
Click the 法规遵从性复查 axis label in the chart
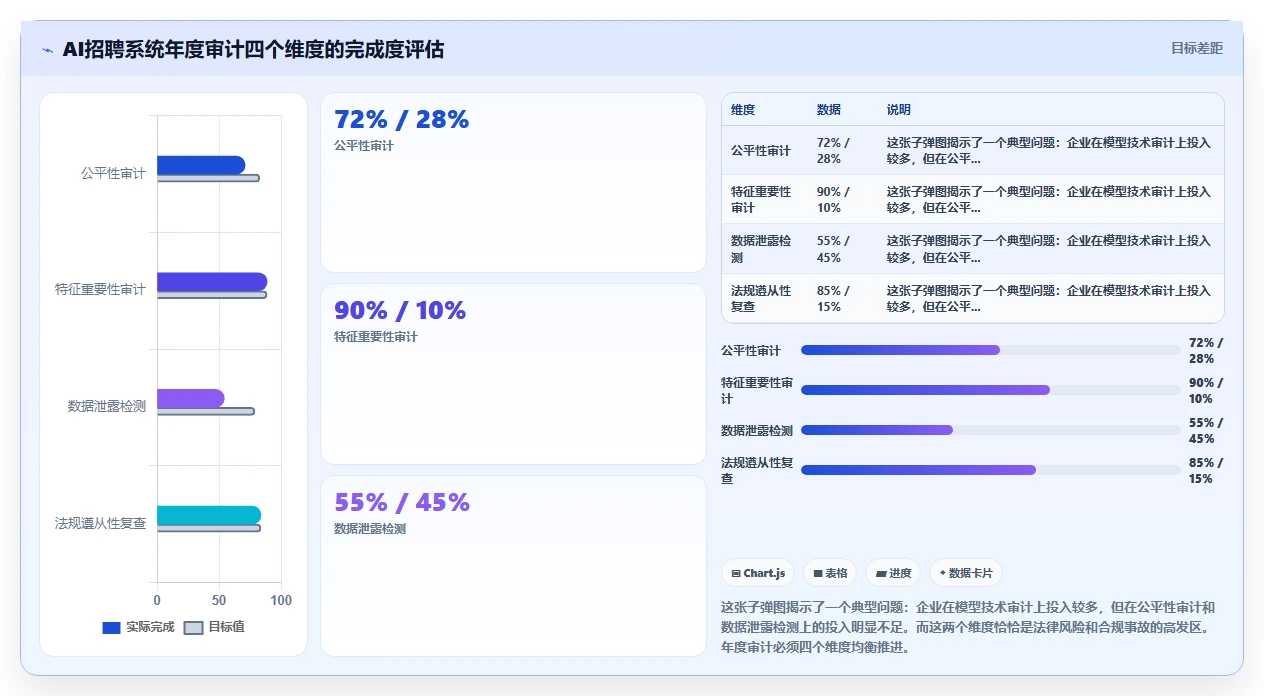pos(100,523)
